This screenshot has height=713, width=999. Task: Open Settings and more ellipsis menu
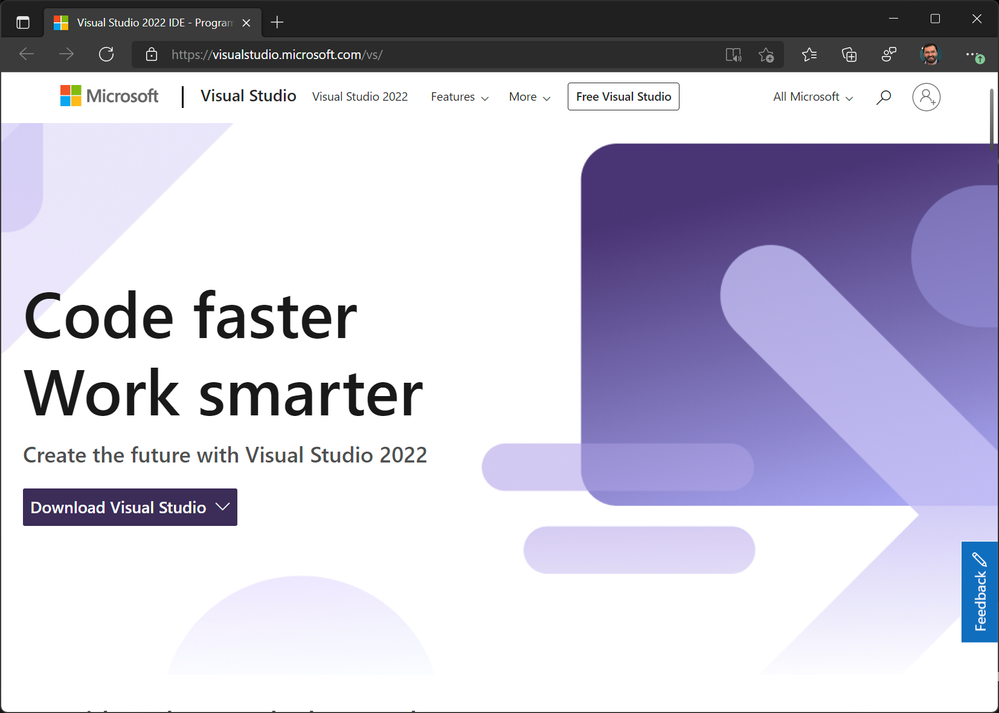click(x=974, y=55)
